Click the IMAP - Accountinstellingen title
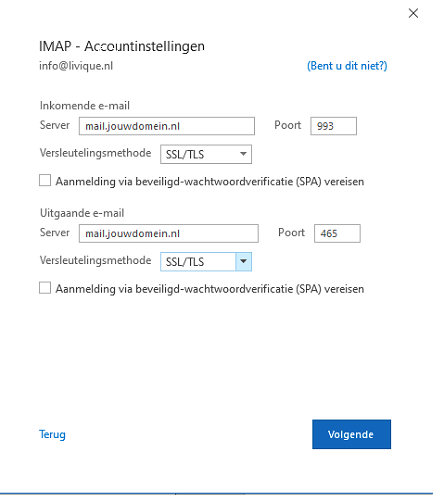Screen dimensions: 433x495 (122, 46)
